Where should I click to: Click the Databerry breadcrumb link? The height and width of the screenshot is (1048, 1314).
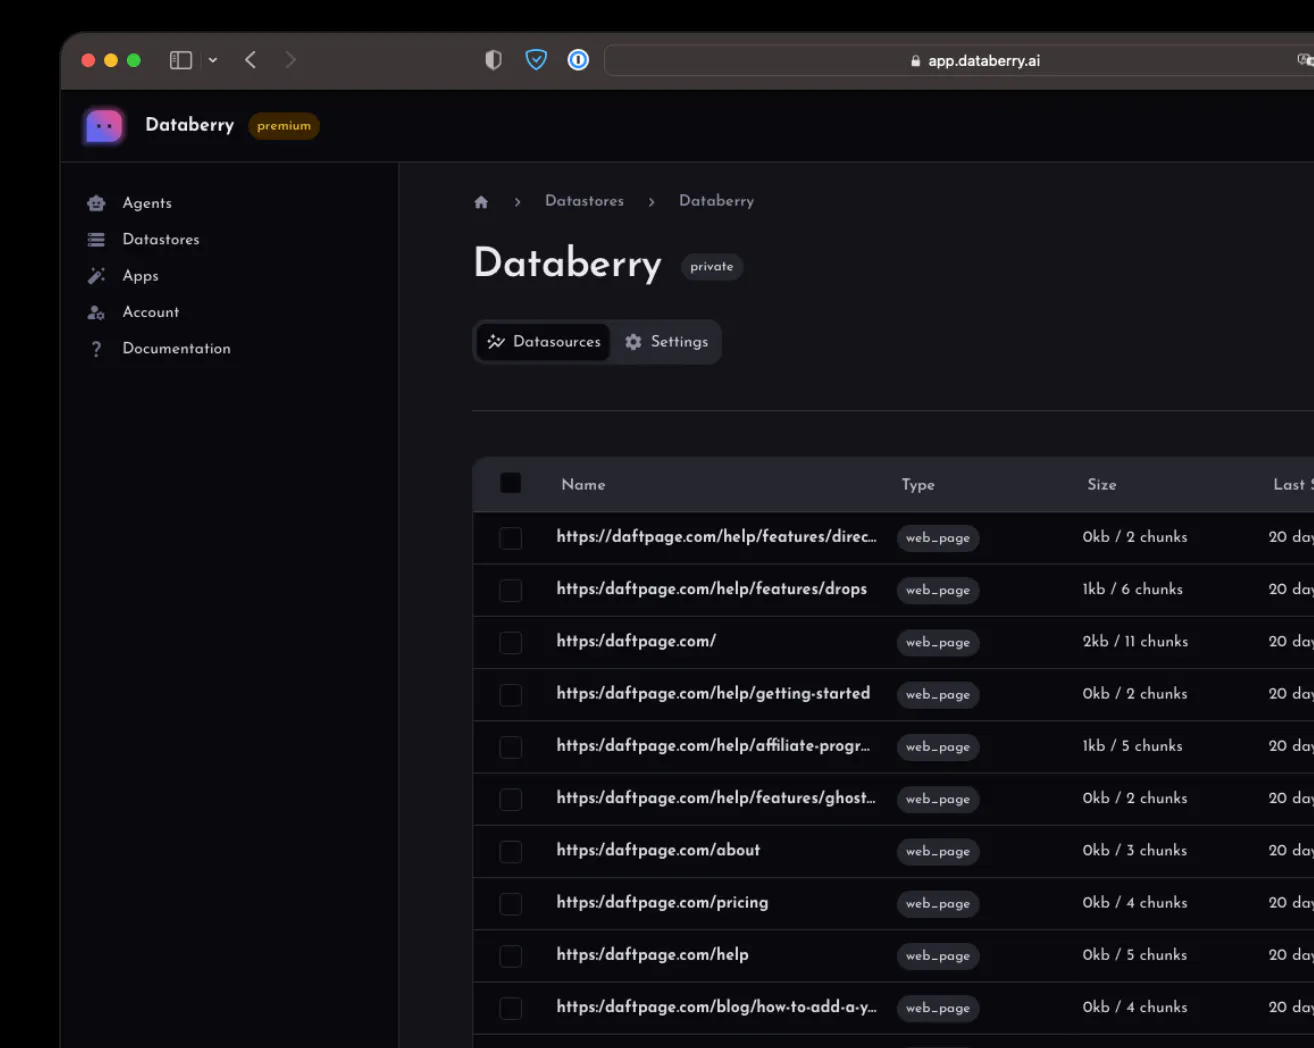pyautogui.click(x=717, y=201)
